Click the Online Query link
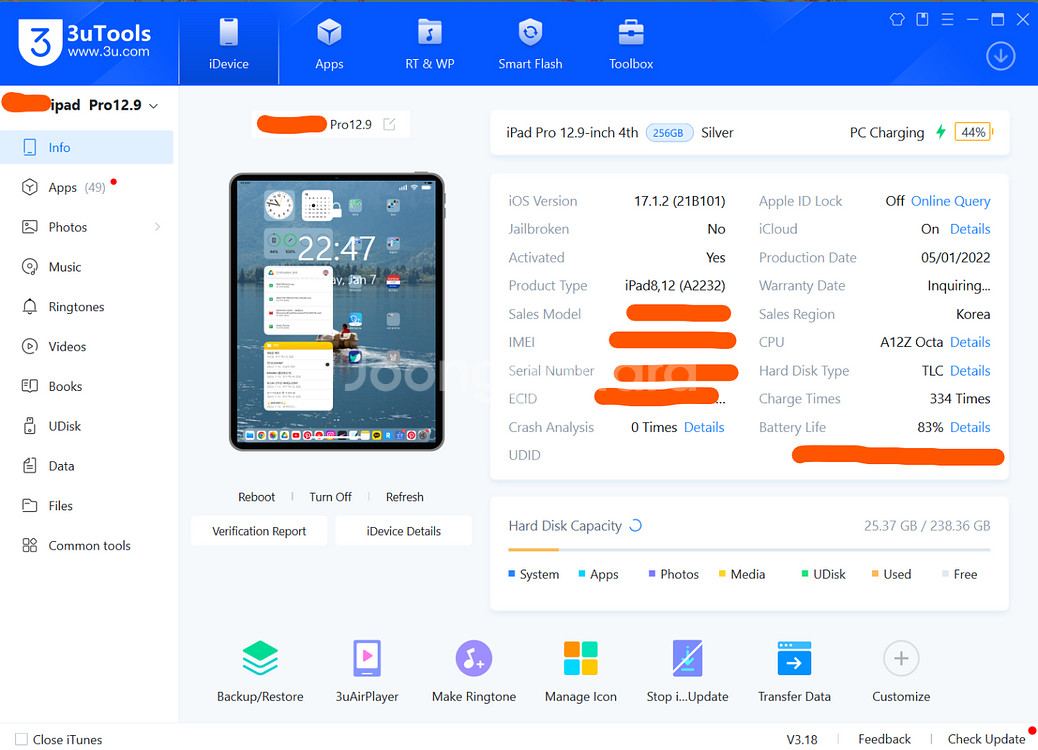This screenshot has width=1038, height=750. coord(951,201)
